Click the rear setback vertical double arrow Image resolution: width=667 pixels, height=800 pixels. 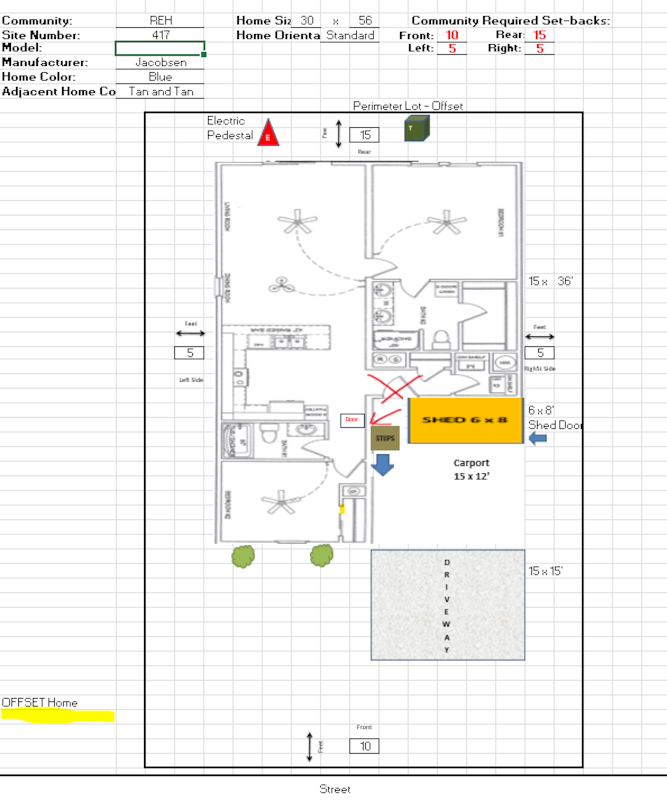pos(338,134)
